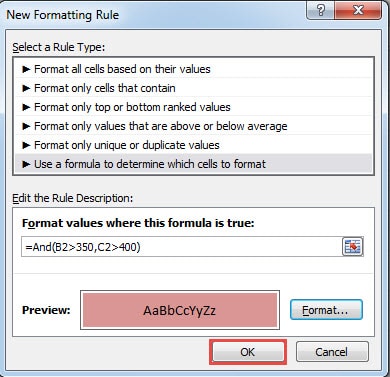Click into the =And(B2>350,C2>400) formula field
The height and width of the screenshot is (377, 390).
[x=182, y=247]
